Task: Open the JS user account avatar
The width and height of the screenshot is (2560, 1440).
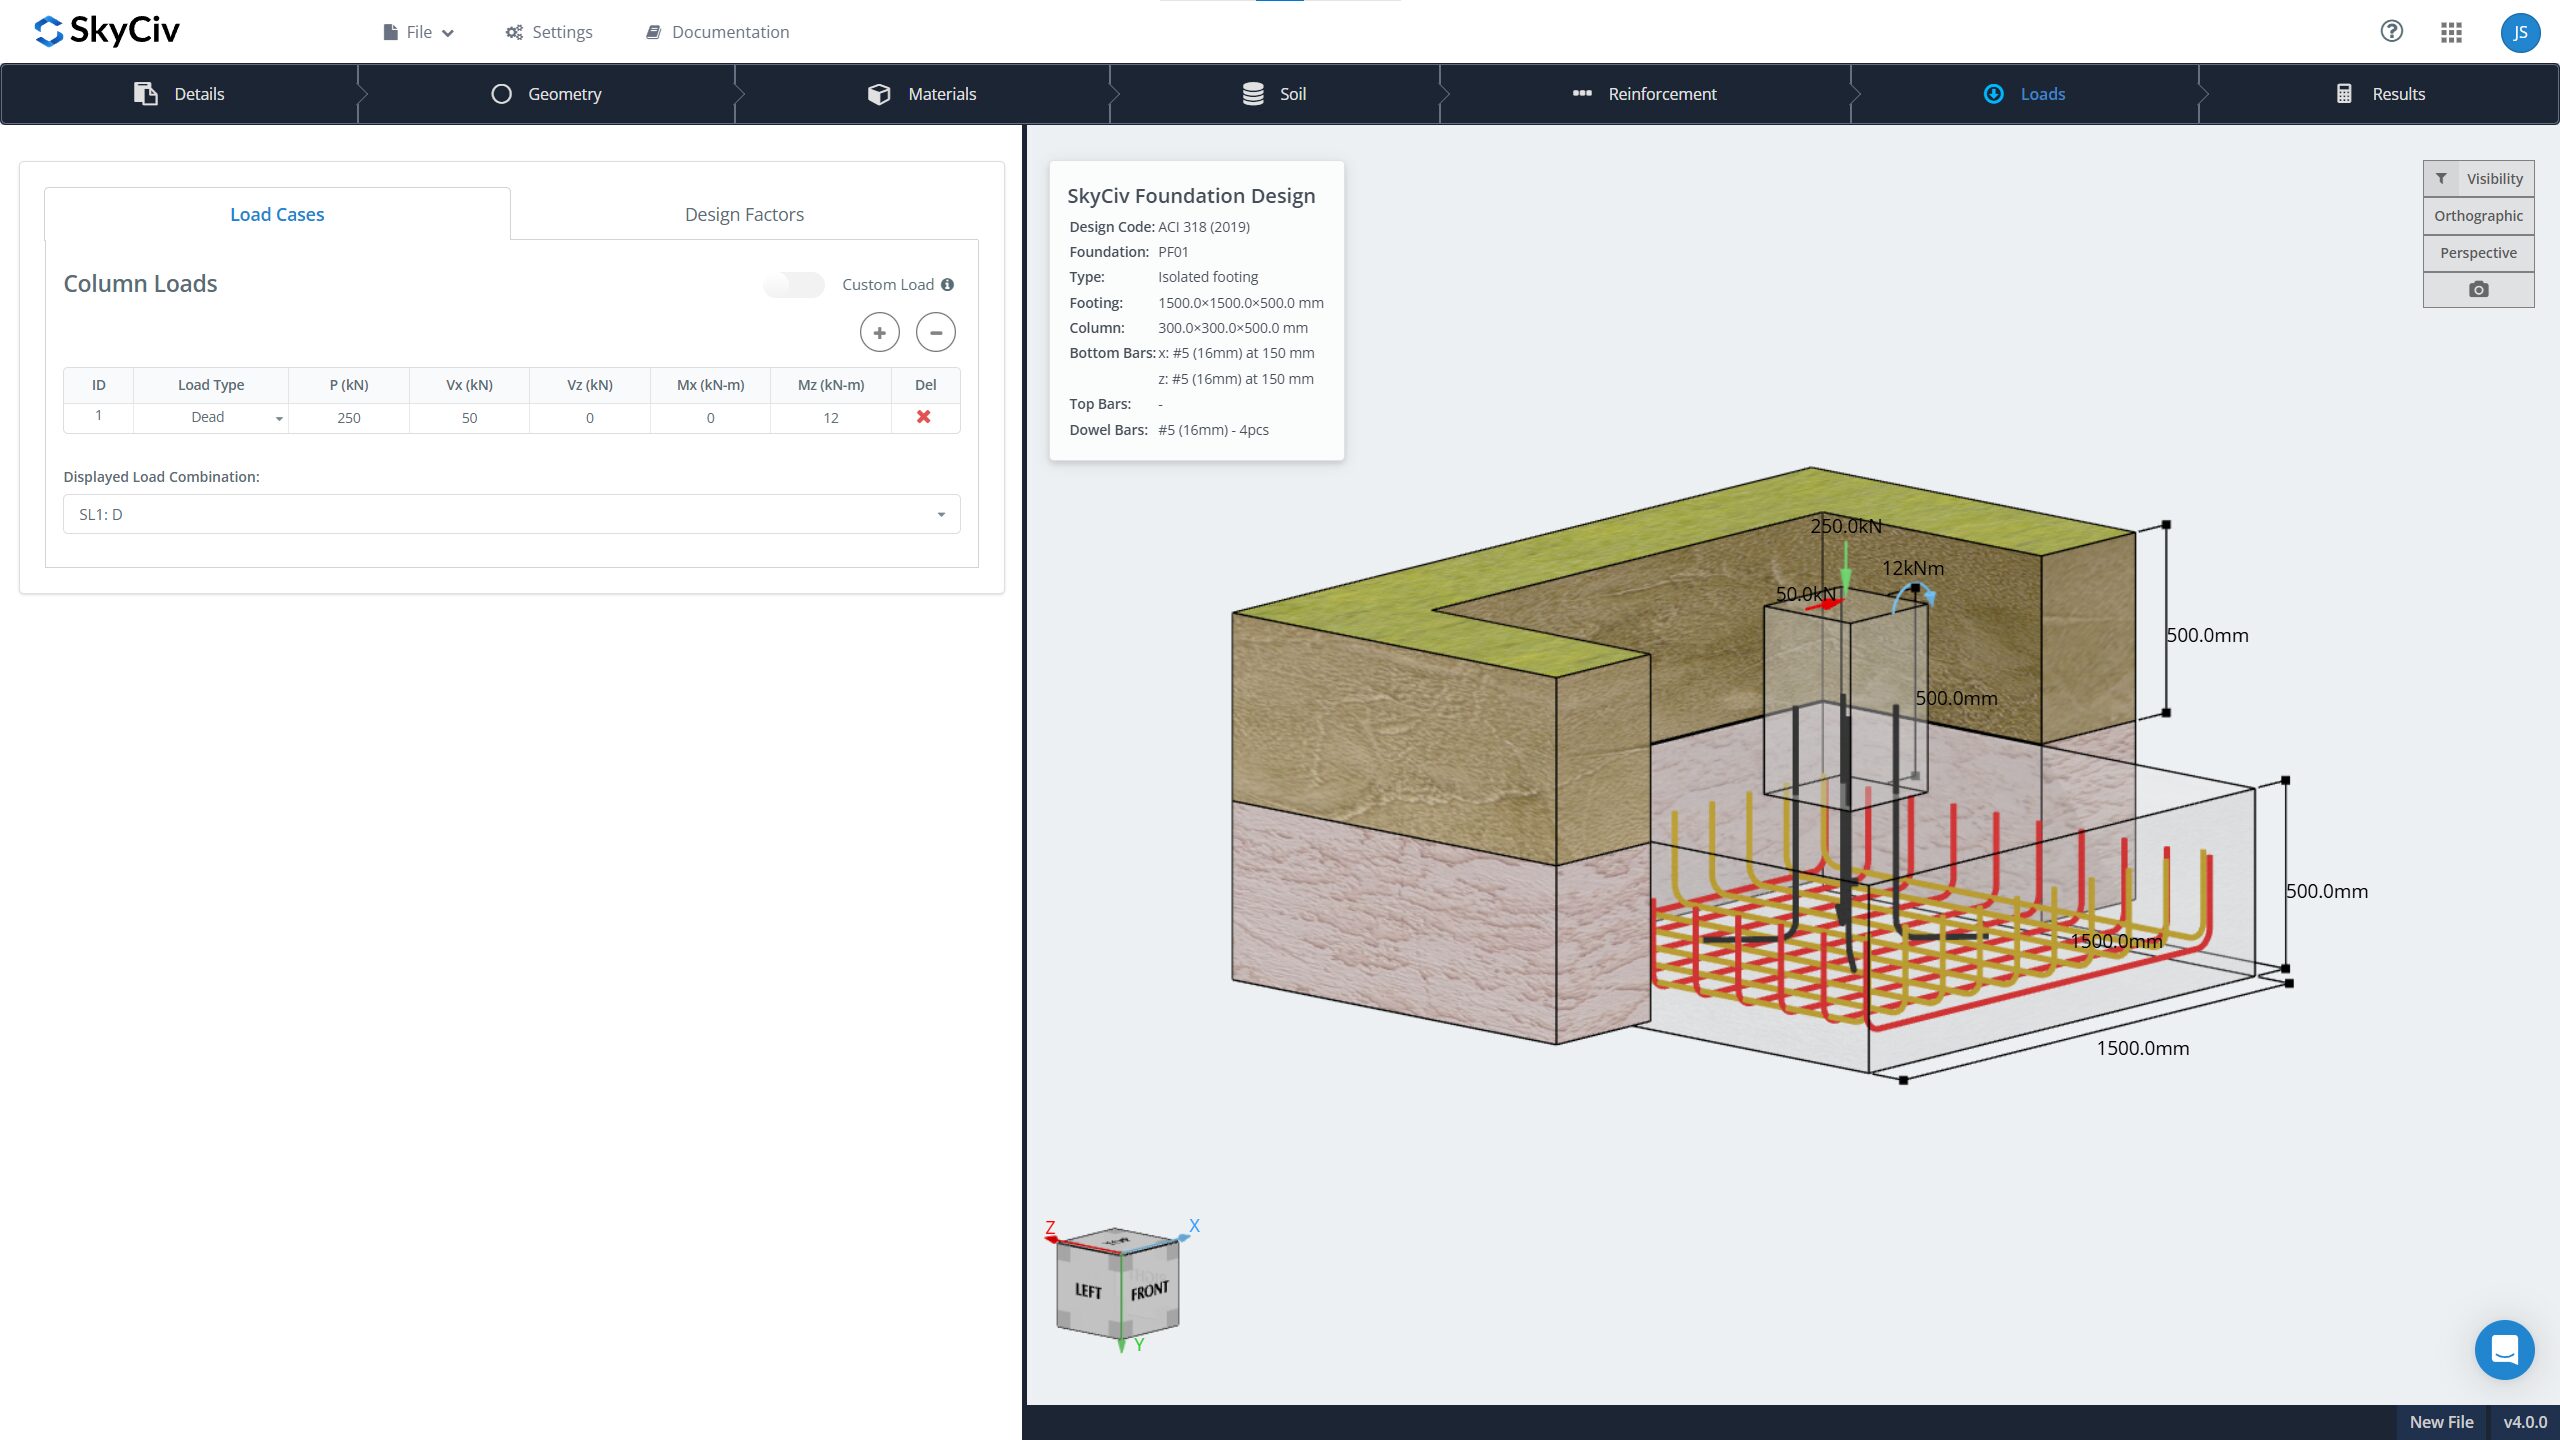Action: click(2520, 33)
